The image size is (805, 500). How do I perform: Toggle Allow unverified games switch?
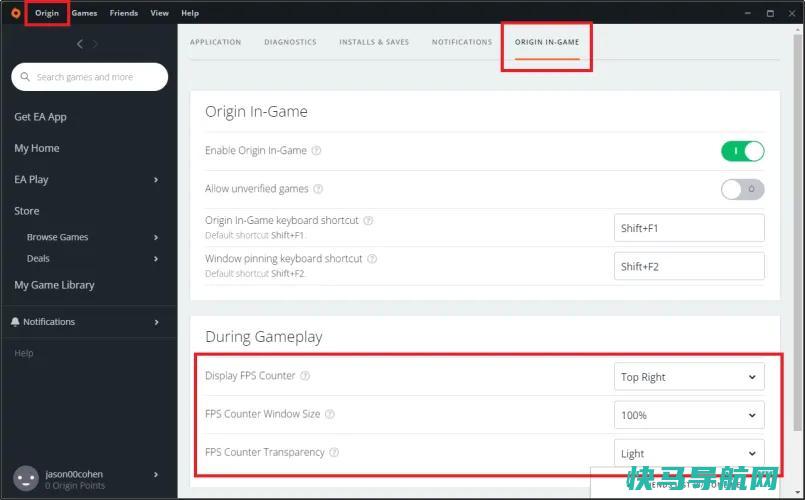[743, 189]
